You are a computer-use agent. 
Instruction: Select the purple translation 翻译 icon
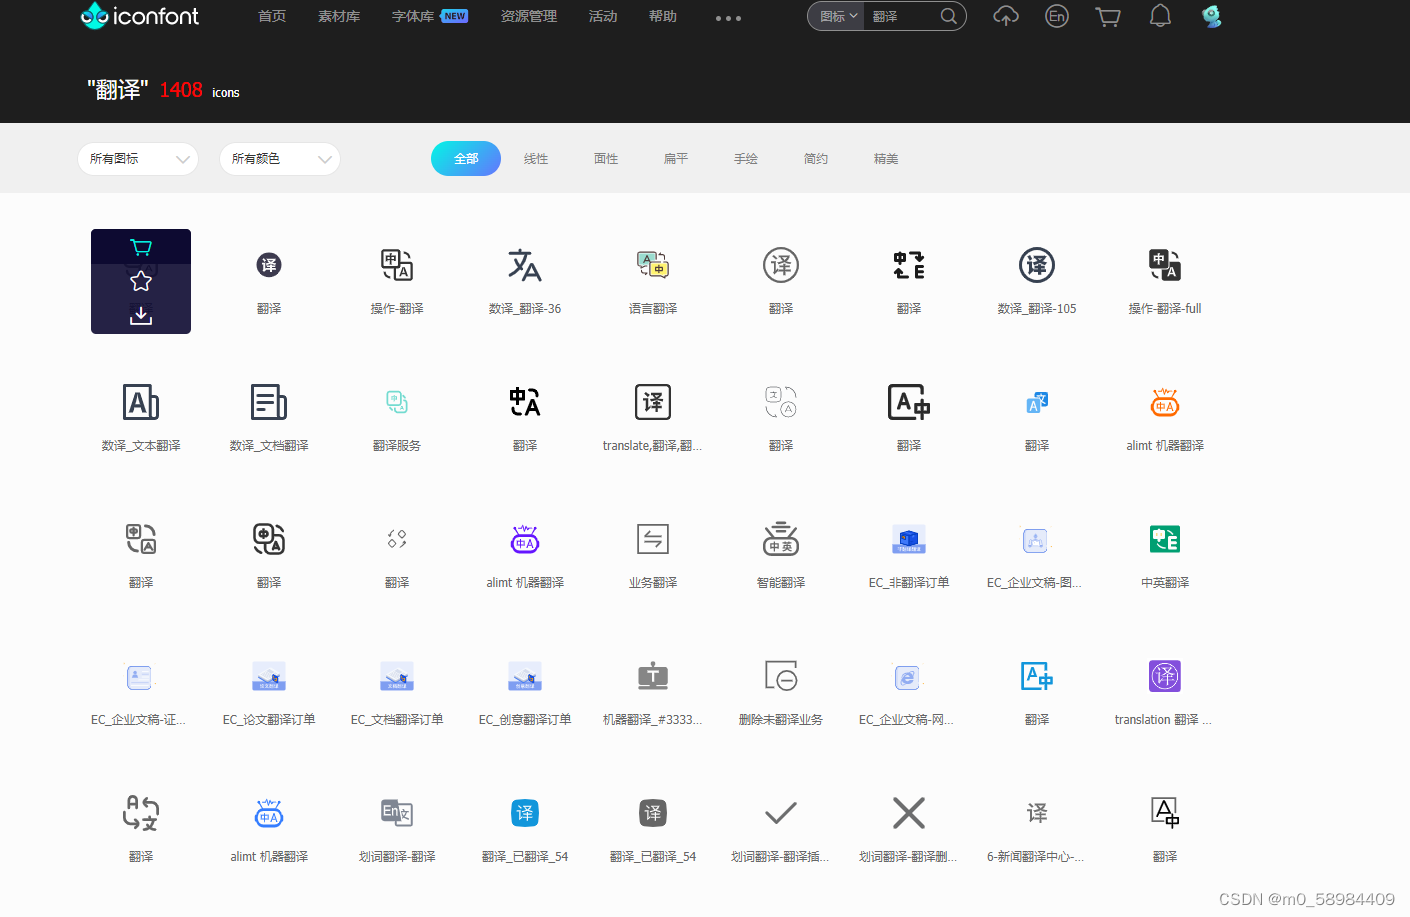[x=1165, y=676]
